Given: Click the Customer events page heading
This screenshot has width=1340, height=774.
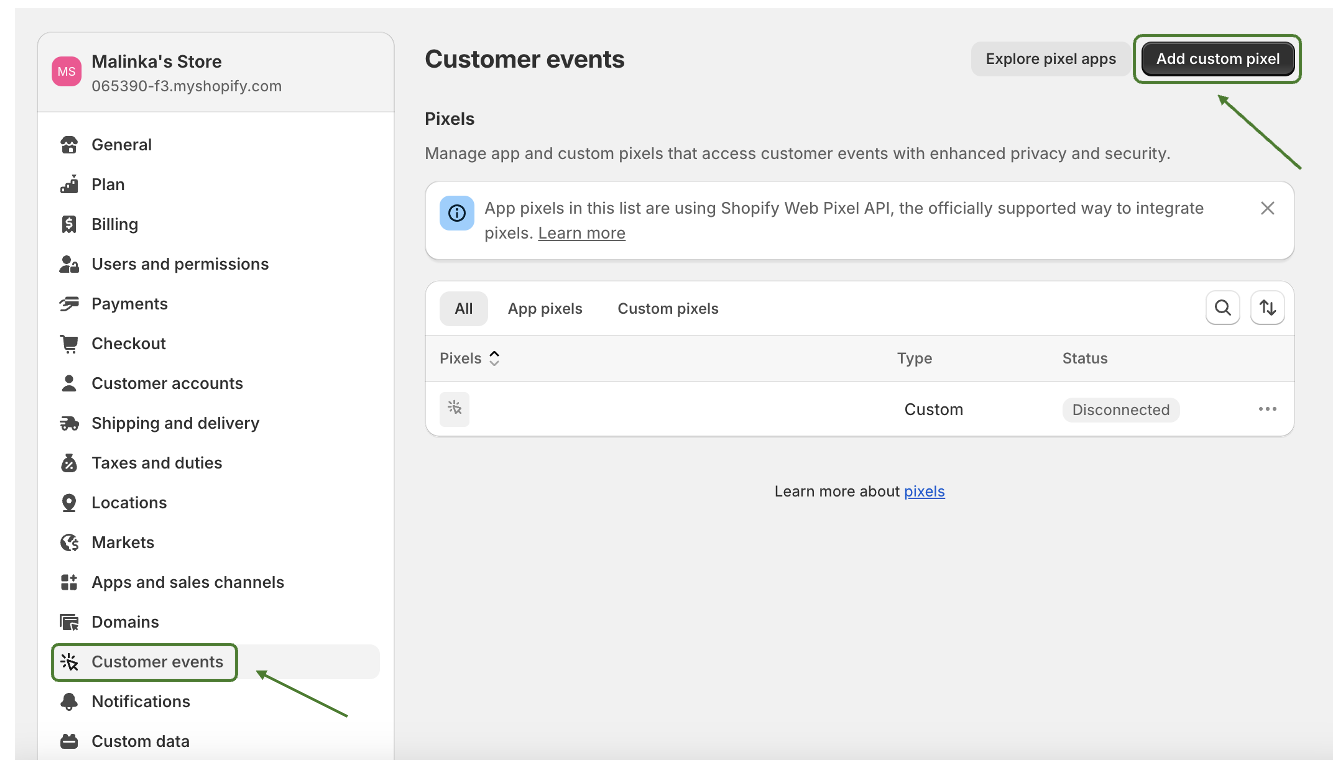Looking at the screenshot, I should tap(525, 60).
